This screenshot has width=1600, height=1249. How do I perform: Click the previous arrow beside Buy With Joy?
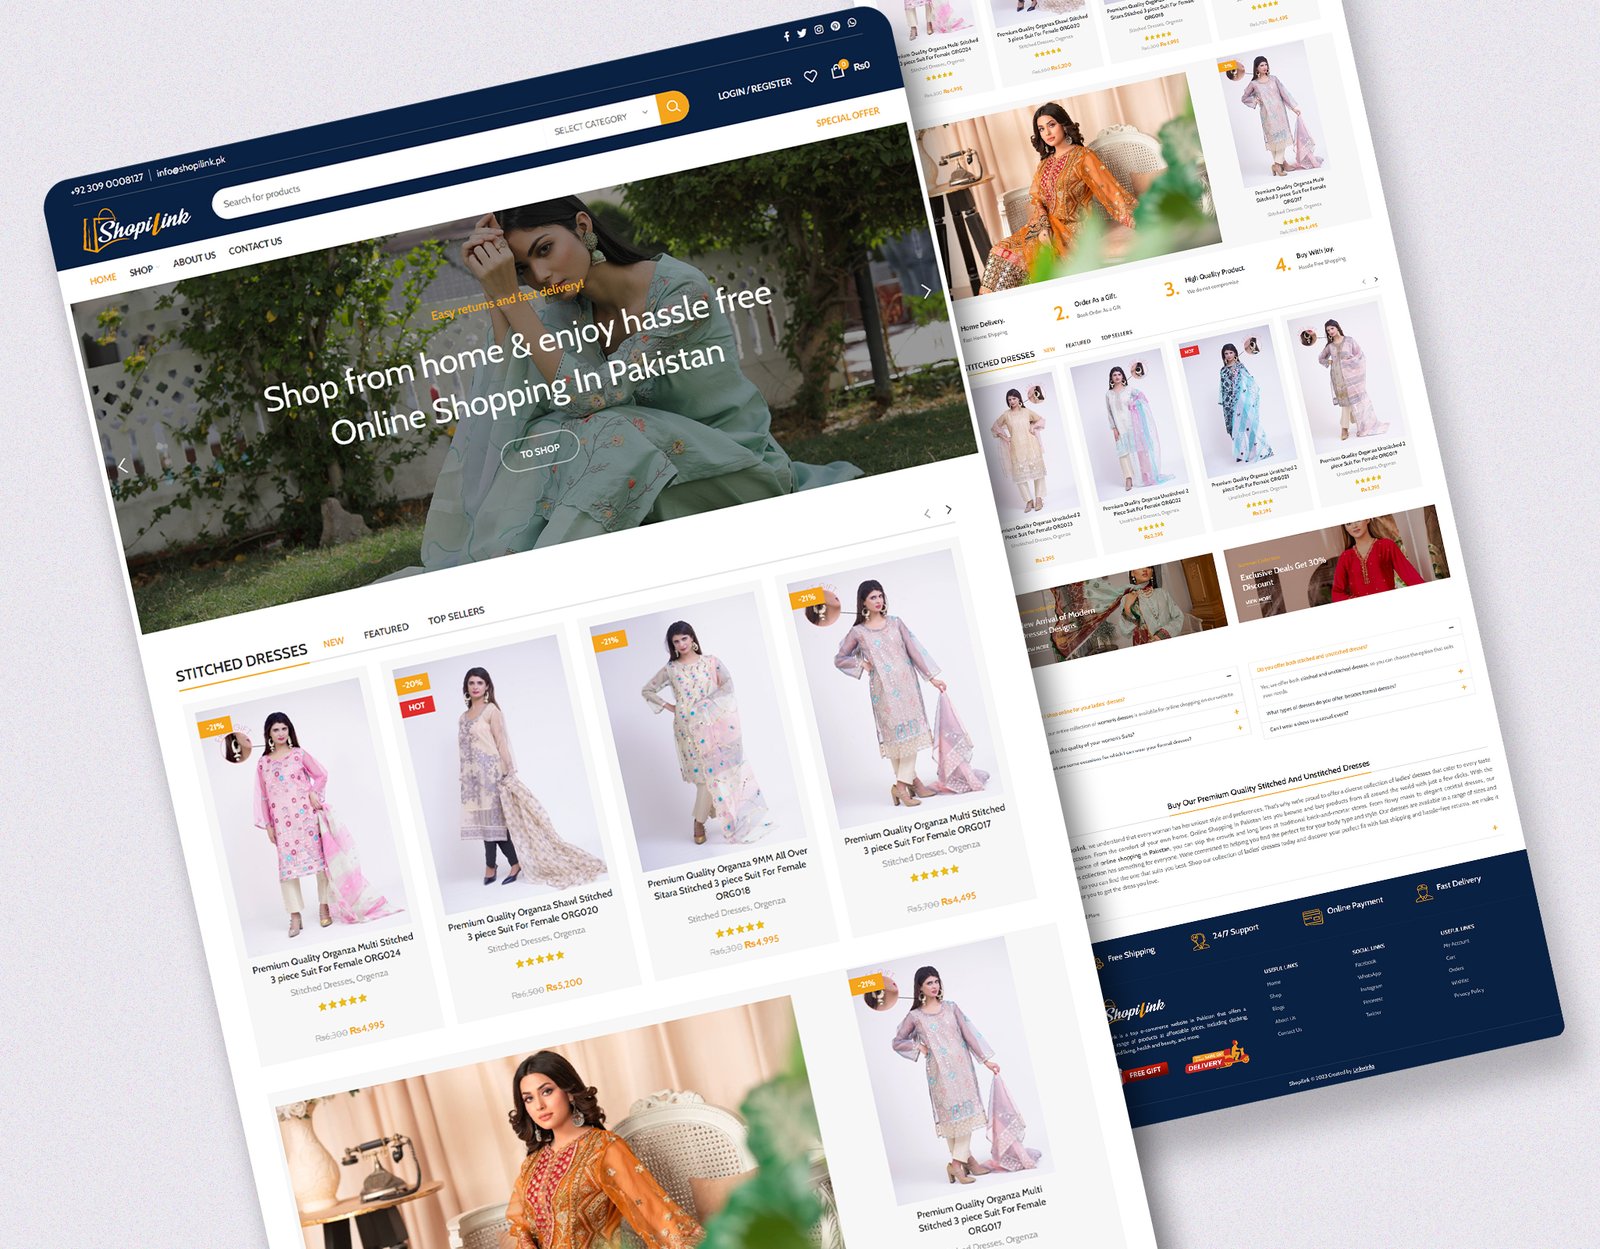(1364, 282)
